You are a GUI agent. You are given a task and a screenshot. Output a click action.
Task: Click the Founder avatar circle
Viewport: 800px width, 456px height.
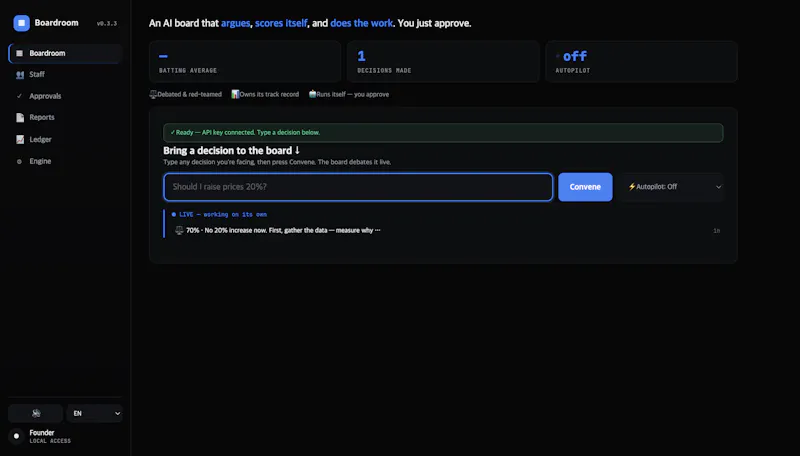(x=16, y=436)
